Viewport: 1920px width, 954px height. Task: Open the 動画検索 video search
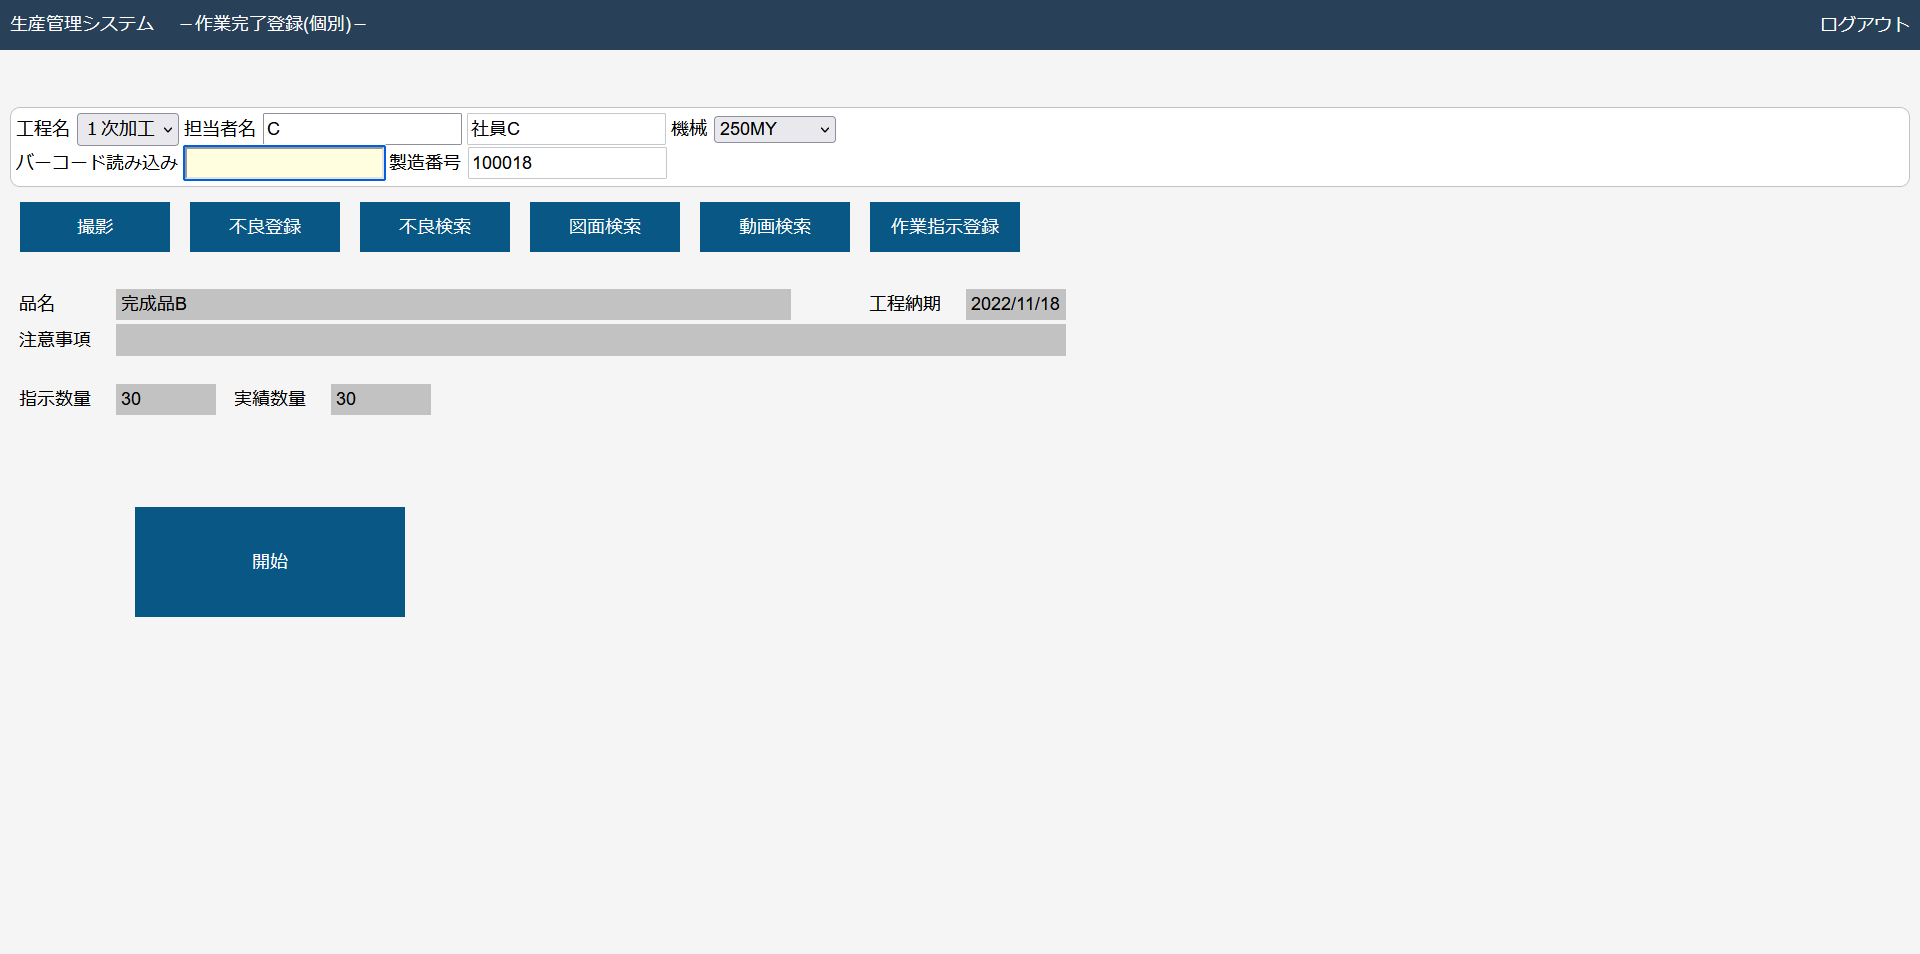tap(775, 227)
